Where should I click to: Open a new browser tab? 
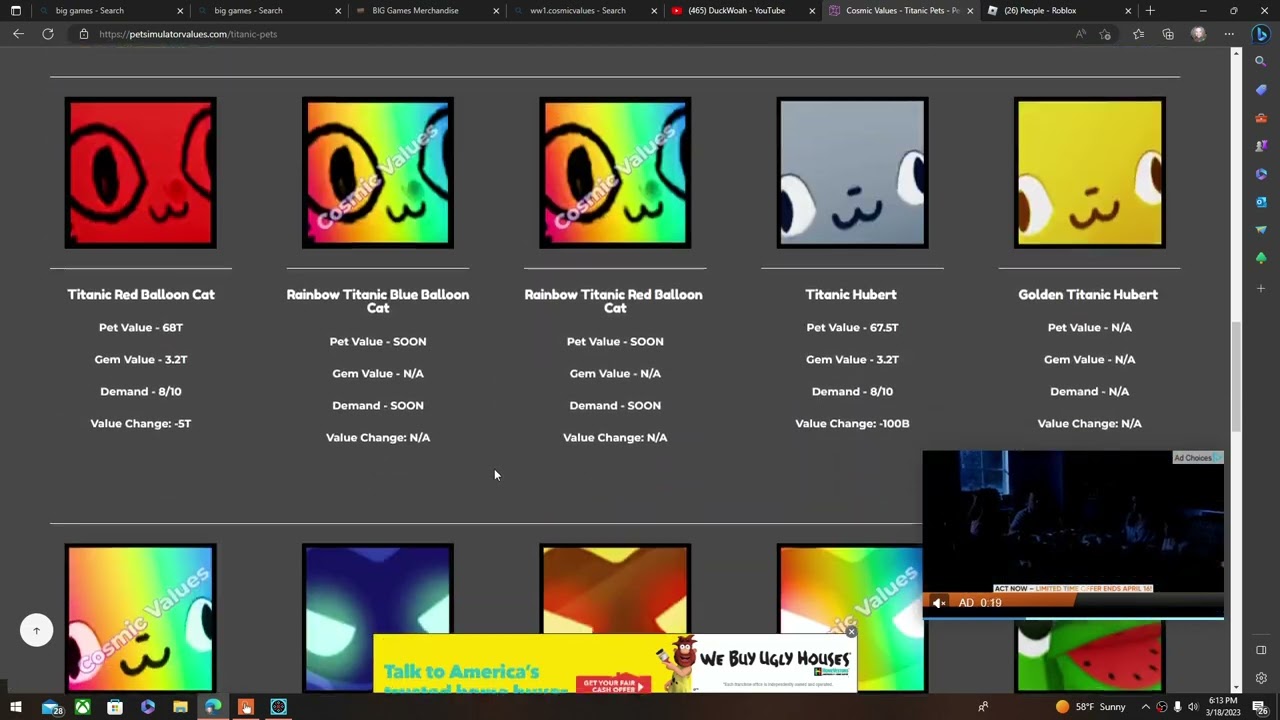[x=1150, y=11]
